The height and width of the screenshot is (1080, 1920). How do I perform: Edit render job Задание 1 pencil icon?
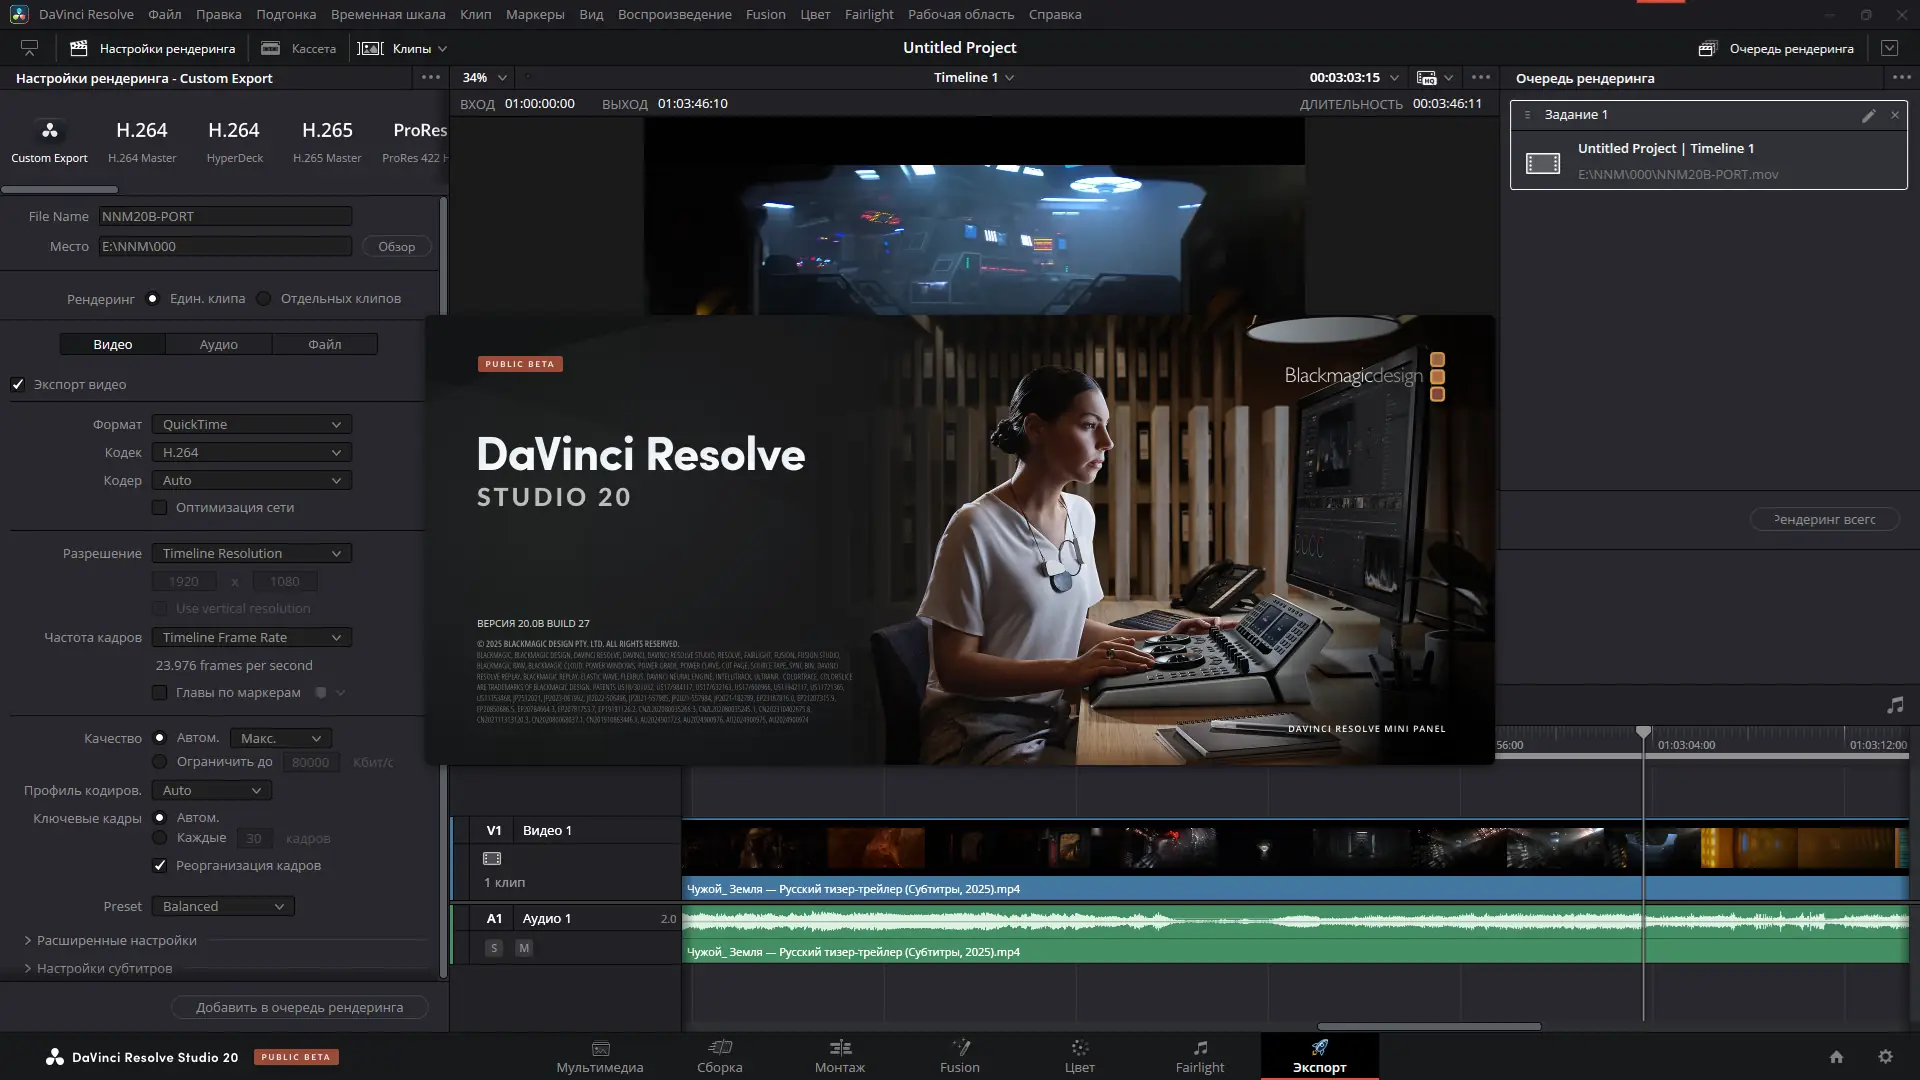1868,115
